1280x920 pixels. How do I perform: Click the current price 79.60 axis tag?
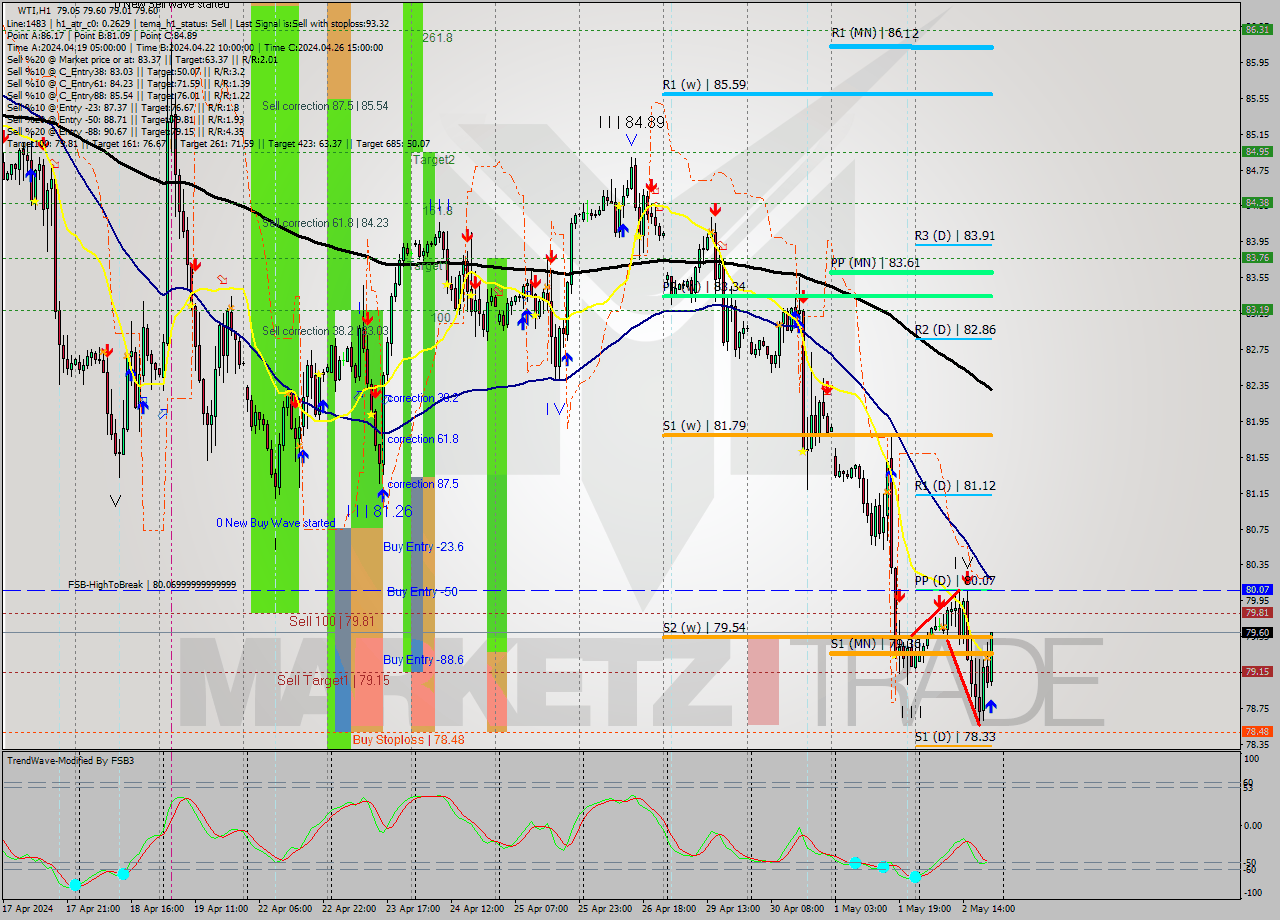(1257, 632)
